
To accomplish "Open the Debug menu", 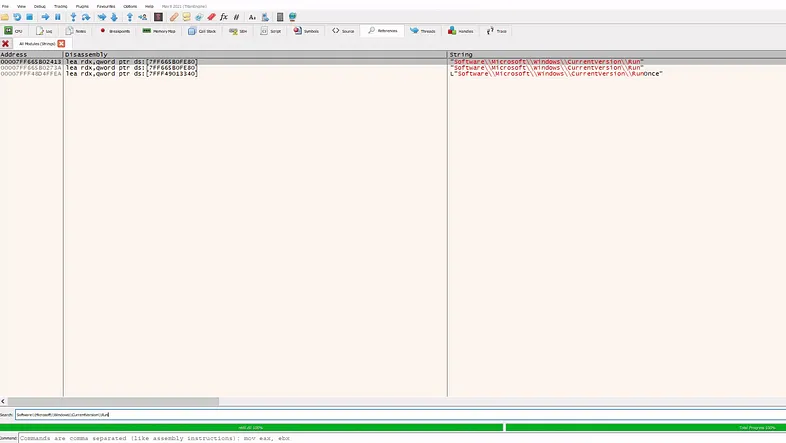I will point(40,7).
